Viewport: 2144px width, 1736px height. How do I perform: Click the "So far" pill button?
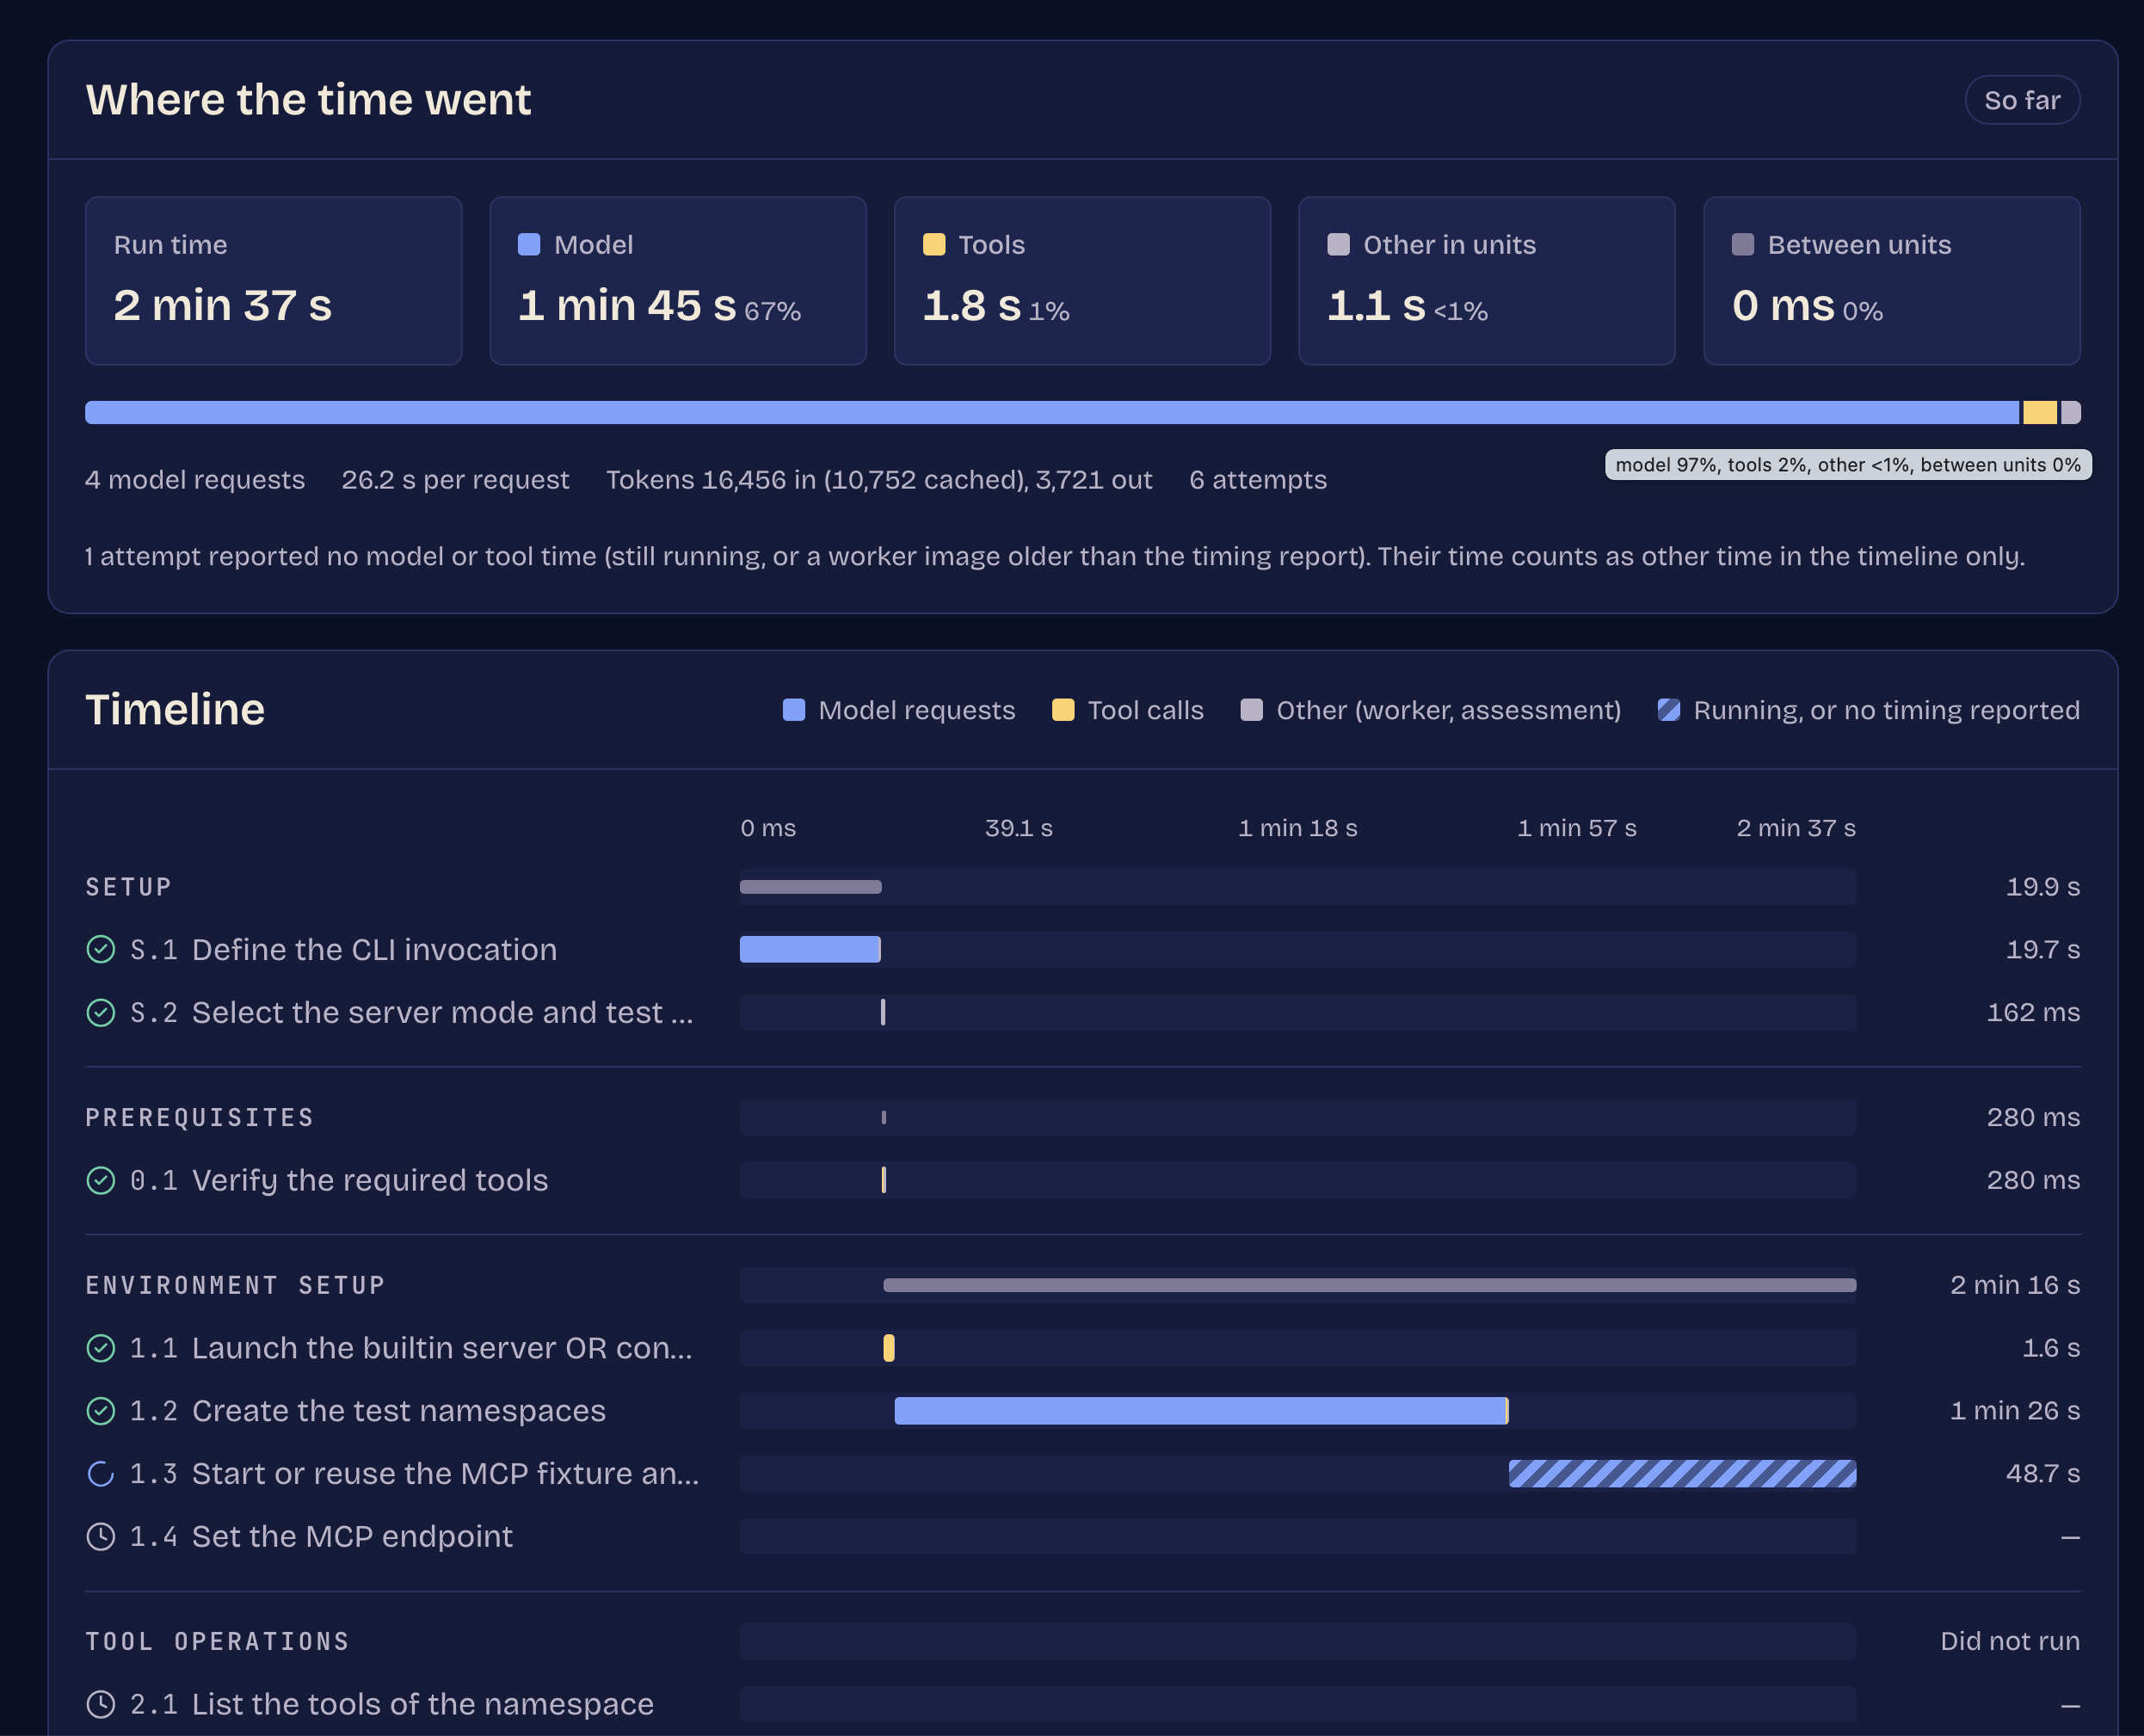2022,100
